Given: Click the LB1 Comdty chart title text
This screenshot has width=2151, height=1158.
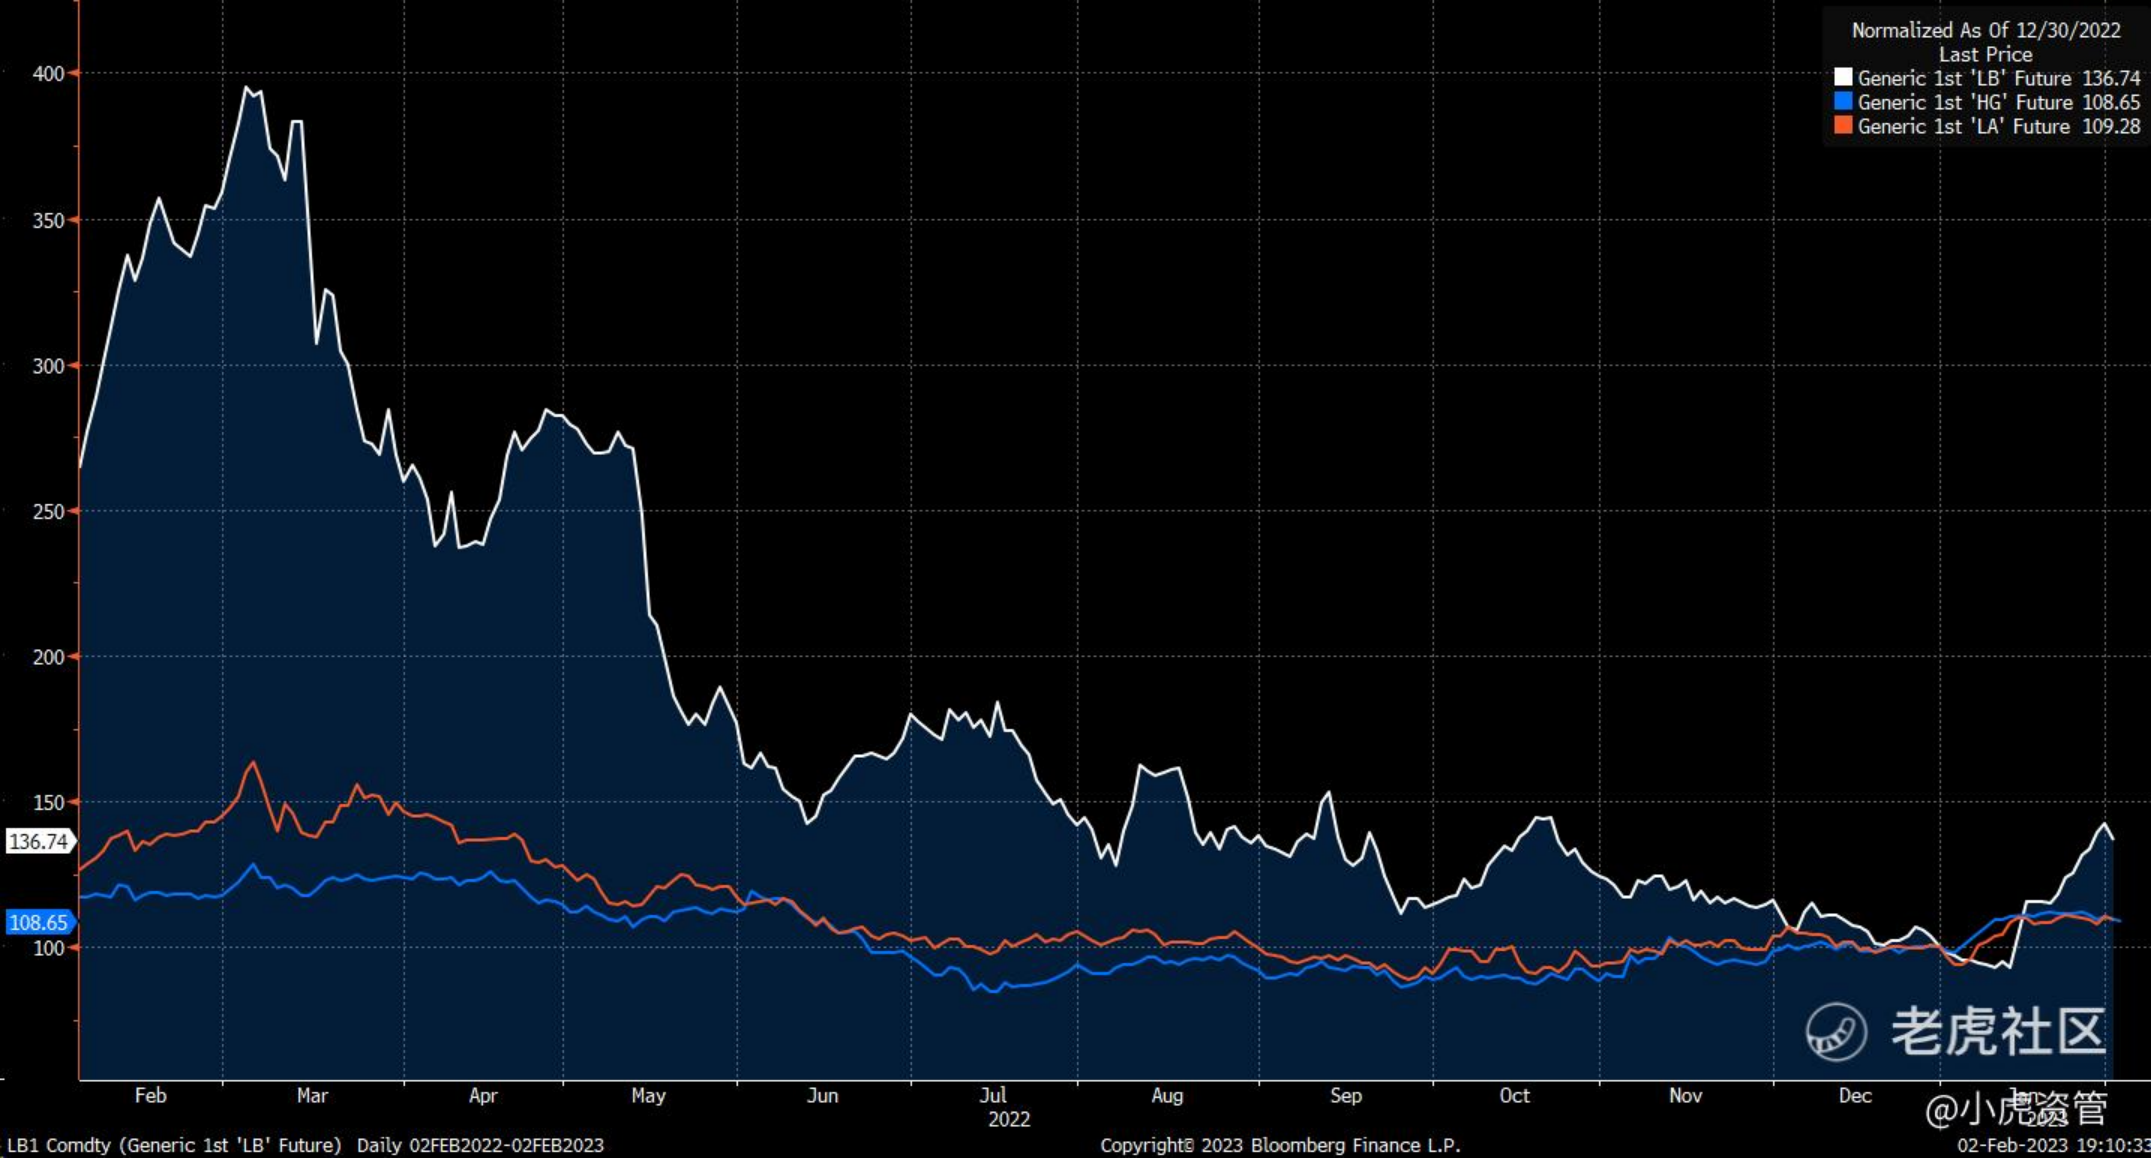Looking at the screenshot, I should tap(175, 1145).
